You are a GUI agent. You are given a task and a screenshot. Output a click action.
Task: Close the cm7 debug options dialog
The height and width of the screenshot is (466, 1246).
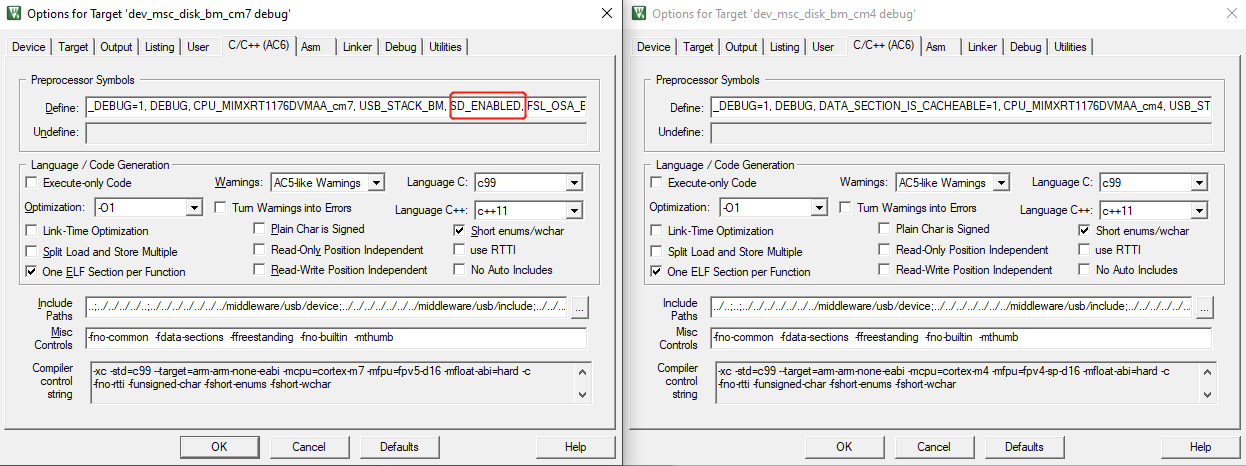(606, 13)
